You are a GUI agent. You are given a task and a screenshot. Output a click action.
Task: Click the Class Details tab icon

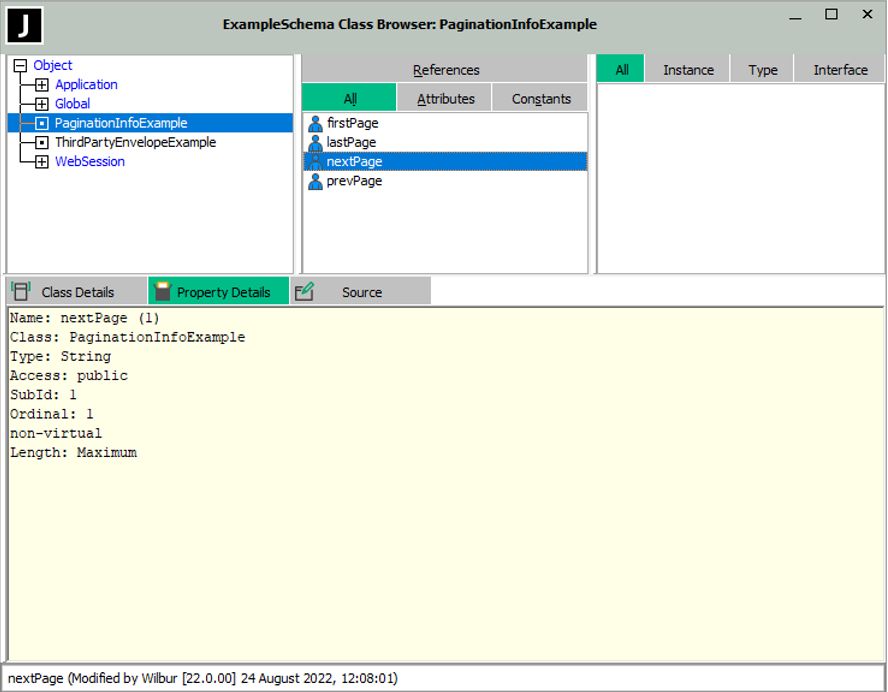[x=20, y=291]
